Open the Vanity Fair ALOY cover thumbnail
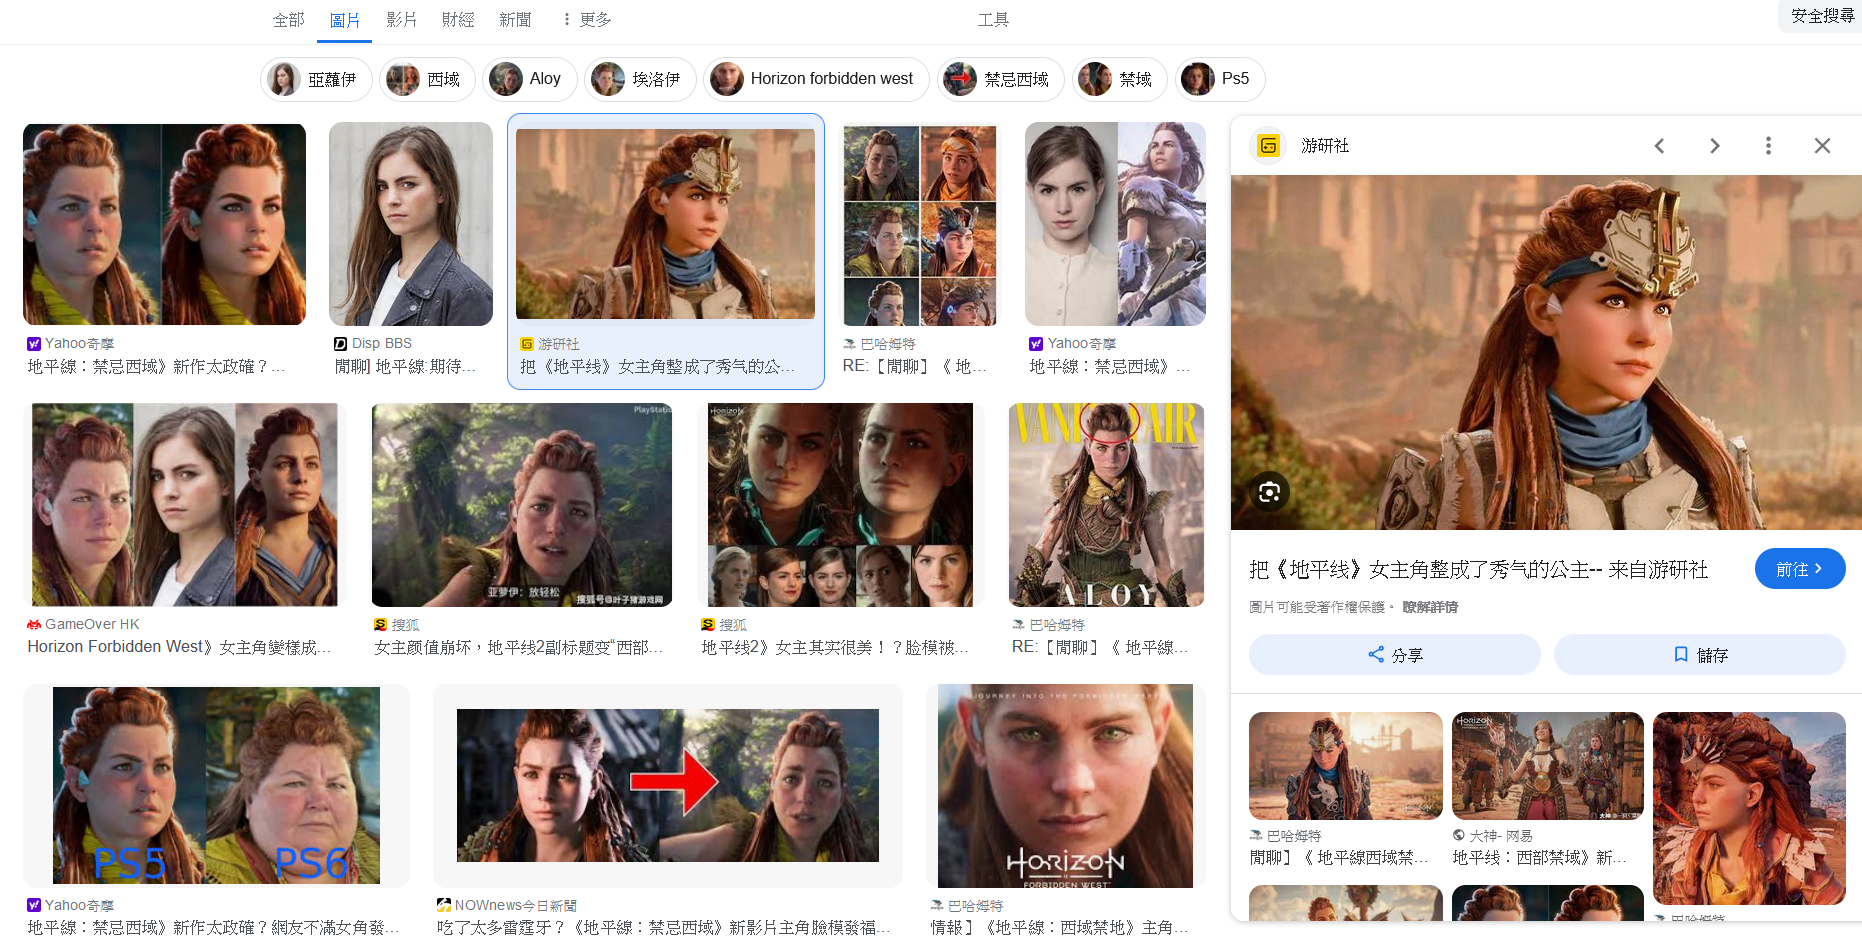This screenshot has height=936, width=1862. click(x=1106, y=505)
